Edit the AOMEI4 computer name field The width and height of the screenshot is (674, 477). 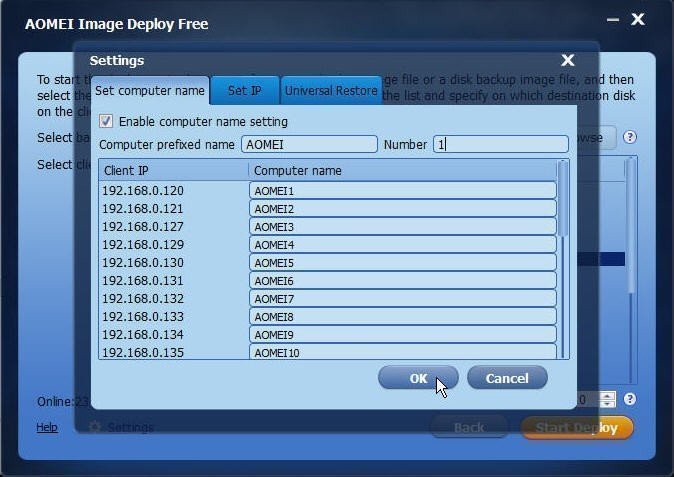[403, 245]
